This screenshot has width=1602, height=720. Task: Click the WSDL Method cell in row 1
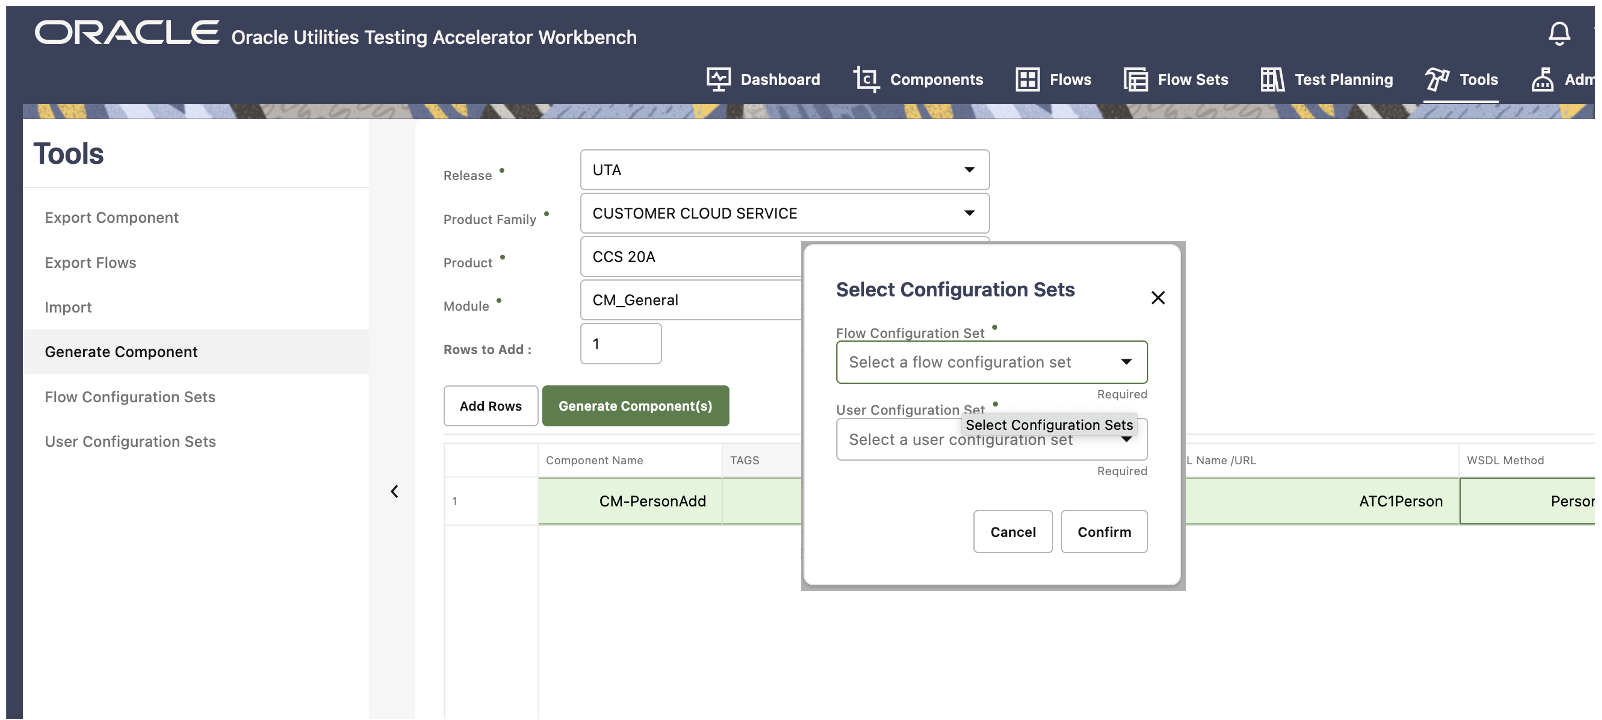point(1527,501)
